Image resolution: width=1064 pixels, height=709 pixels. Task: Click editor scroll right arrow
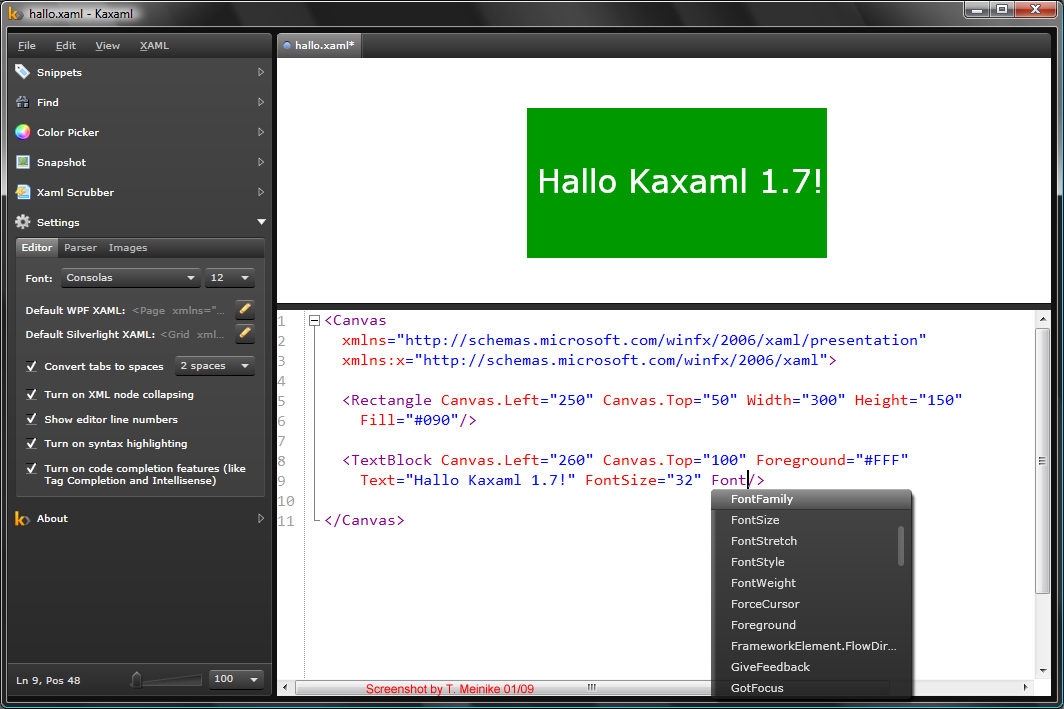tap(1025, 687)
